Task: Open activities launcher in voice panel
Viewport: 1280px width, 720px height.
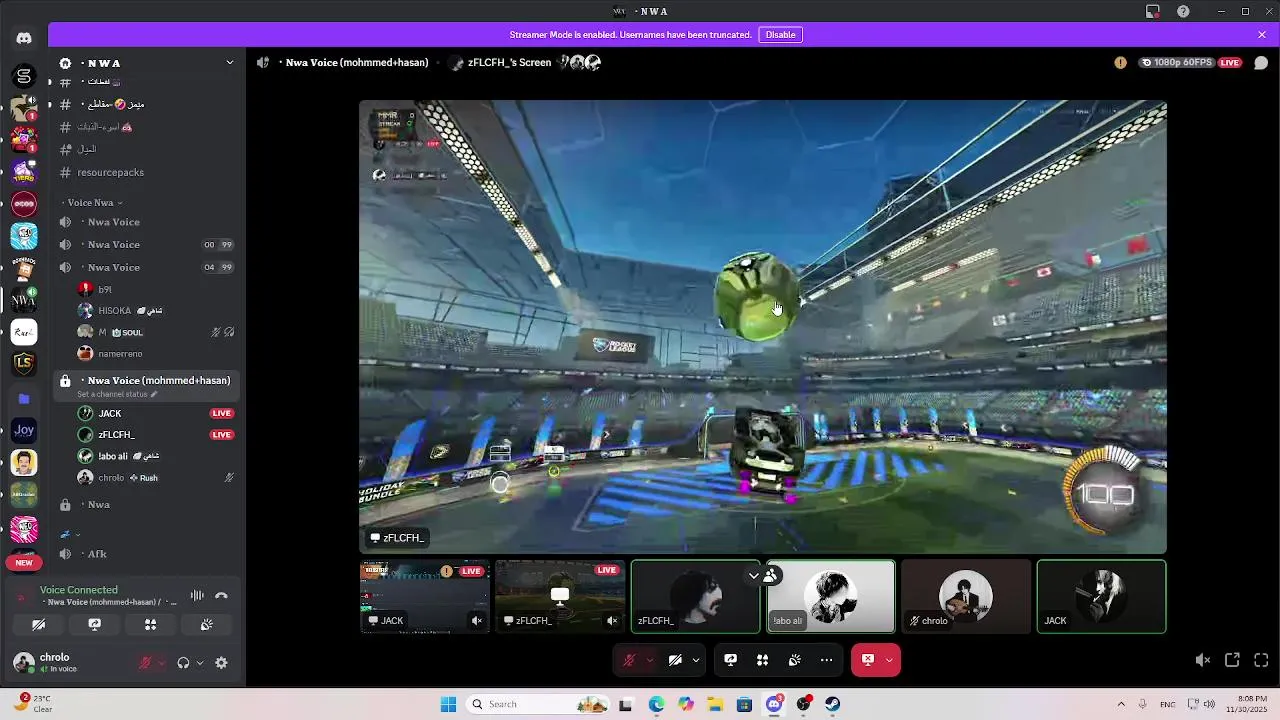Action: (x=150, y=624)
